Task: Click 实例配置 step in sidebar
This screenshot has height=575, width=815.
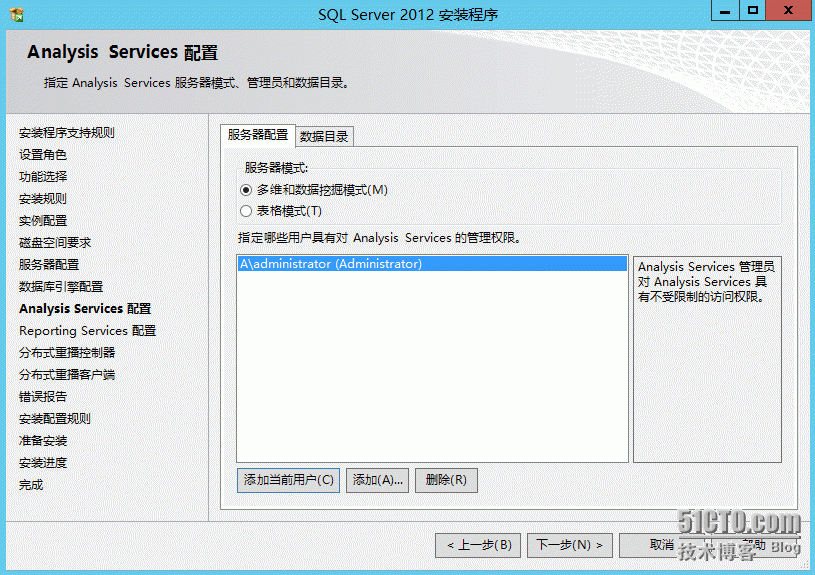Action: (x=43, y=220)
